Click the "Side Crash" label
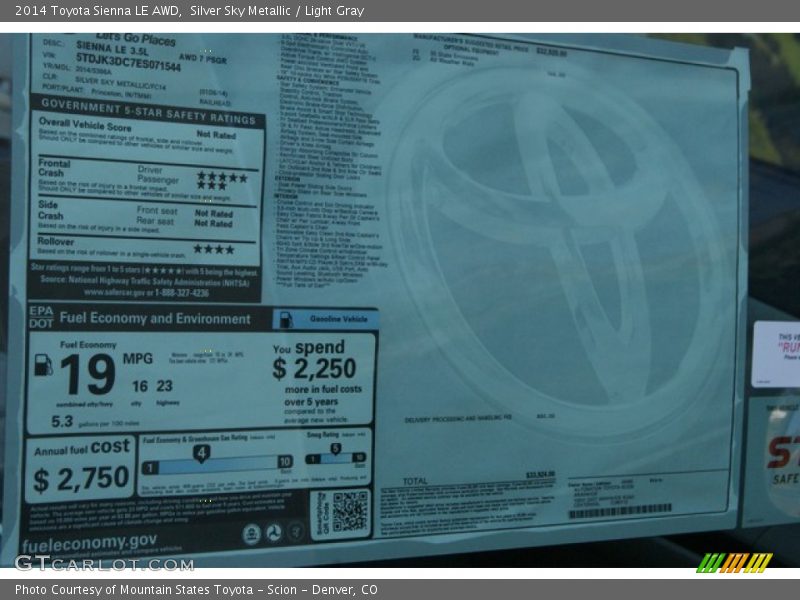 (x=51, y=210)
